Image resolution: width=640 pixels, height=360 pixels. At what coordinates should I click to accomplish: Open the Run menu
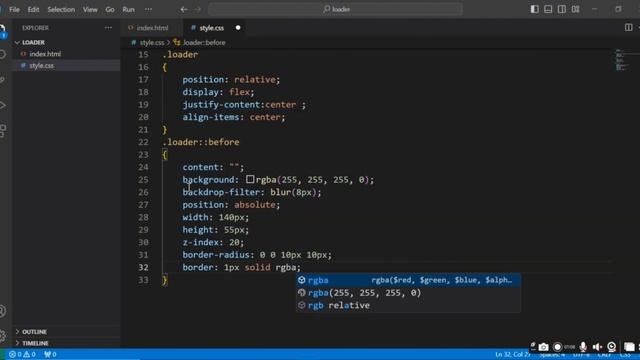click(128, 9)
